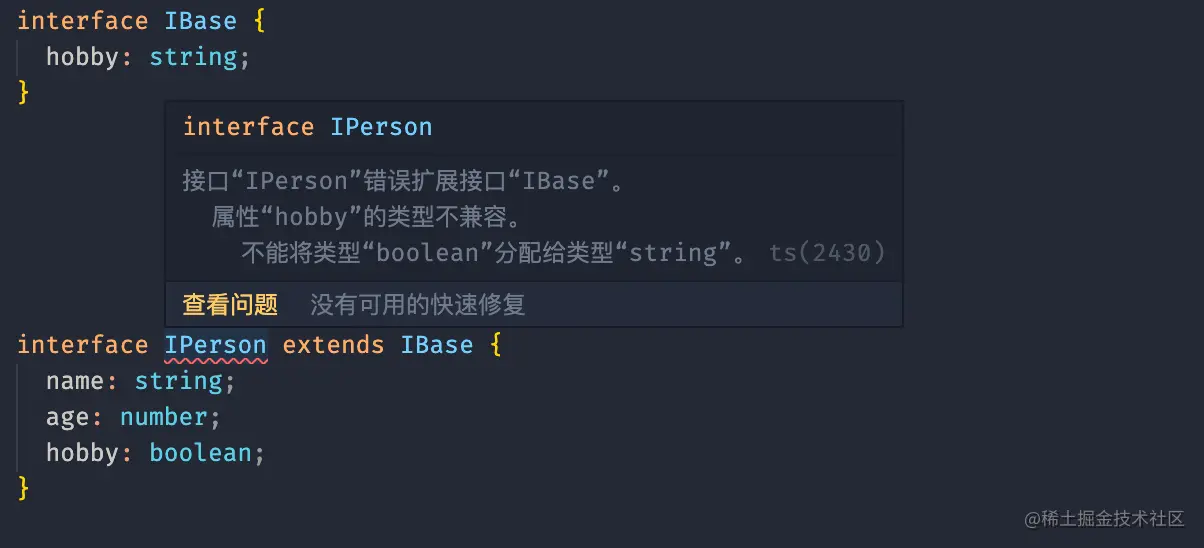This screenshot has height=548, width=1204.
Task: Click the closing brace of IBase interface
Action: pyautogui.click(x=24, y=93)
